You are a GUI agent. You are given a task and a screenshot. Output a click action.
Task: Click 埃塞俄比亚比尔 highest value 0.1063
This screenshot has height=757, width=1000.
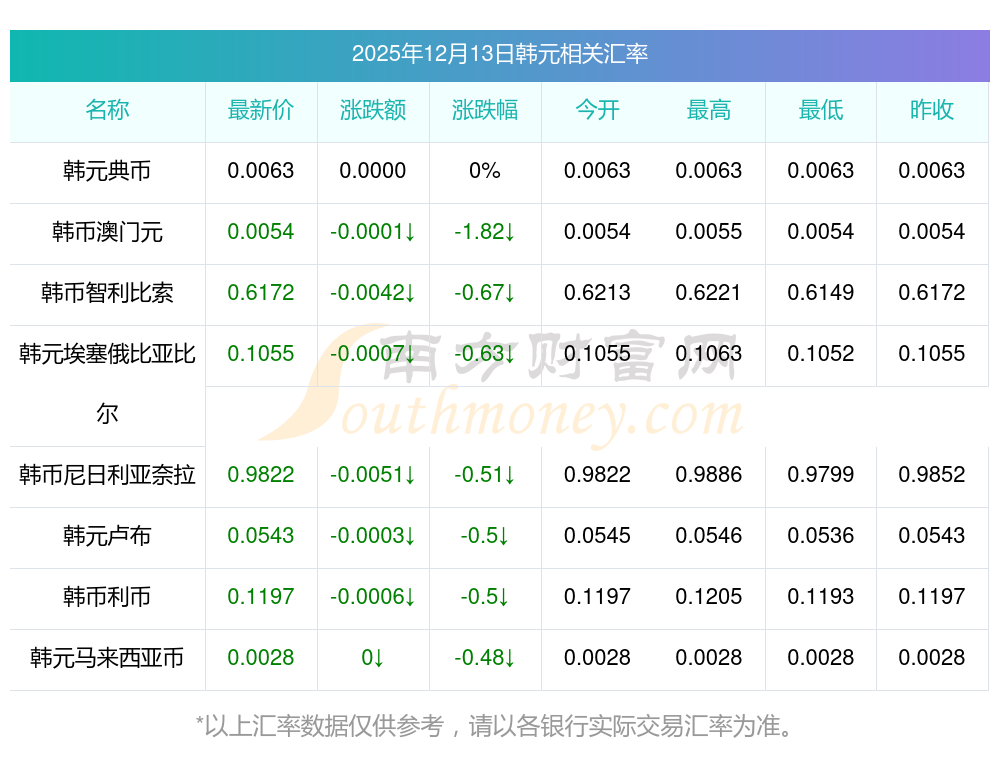pos(709,353)
